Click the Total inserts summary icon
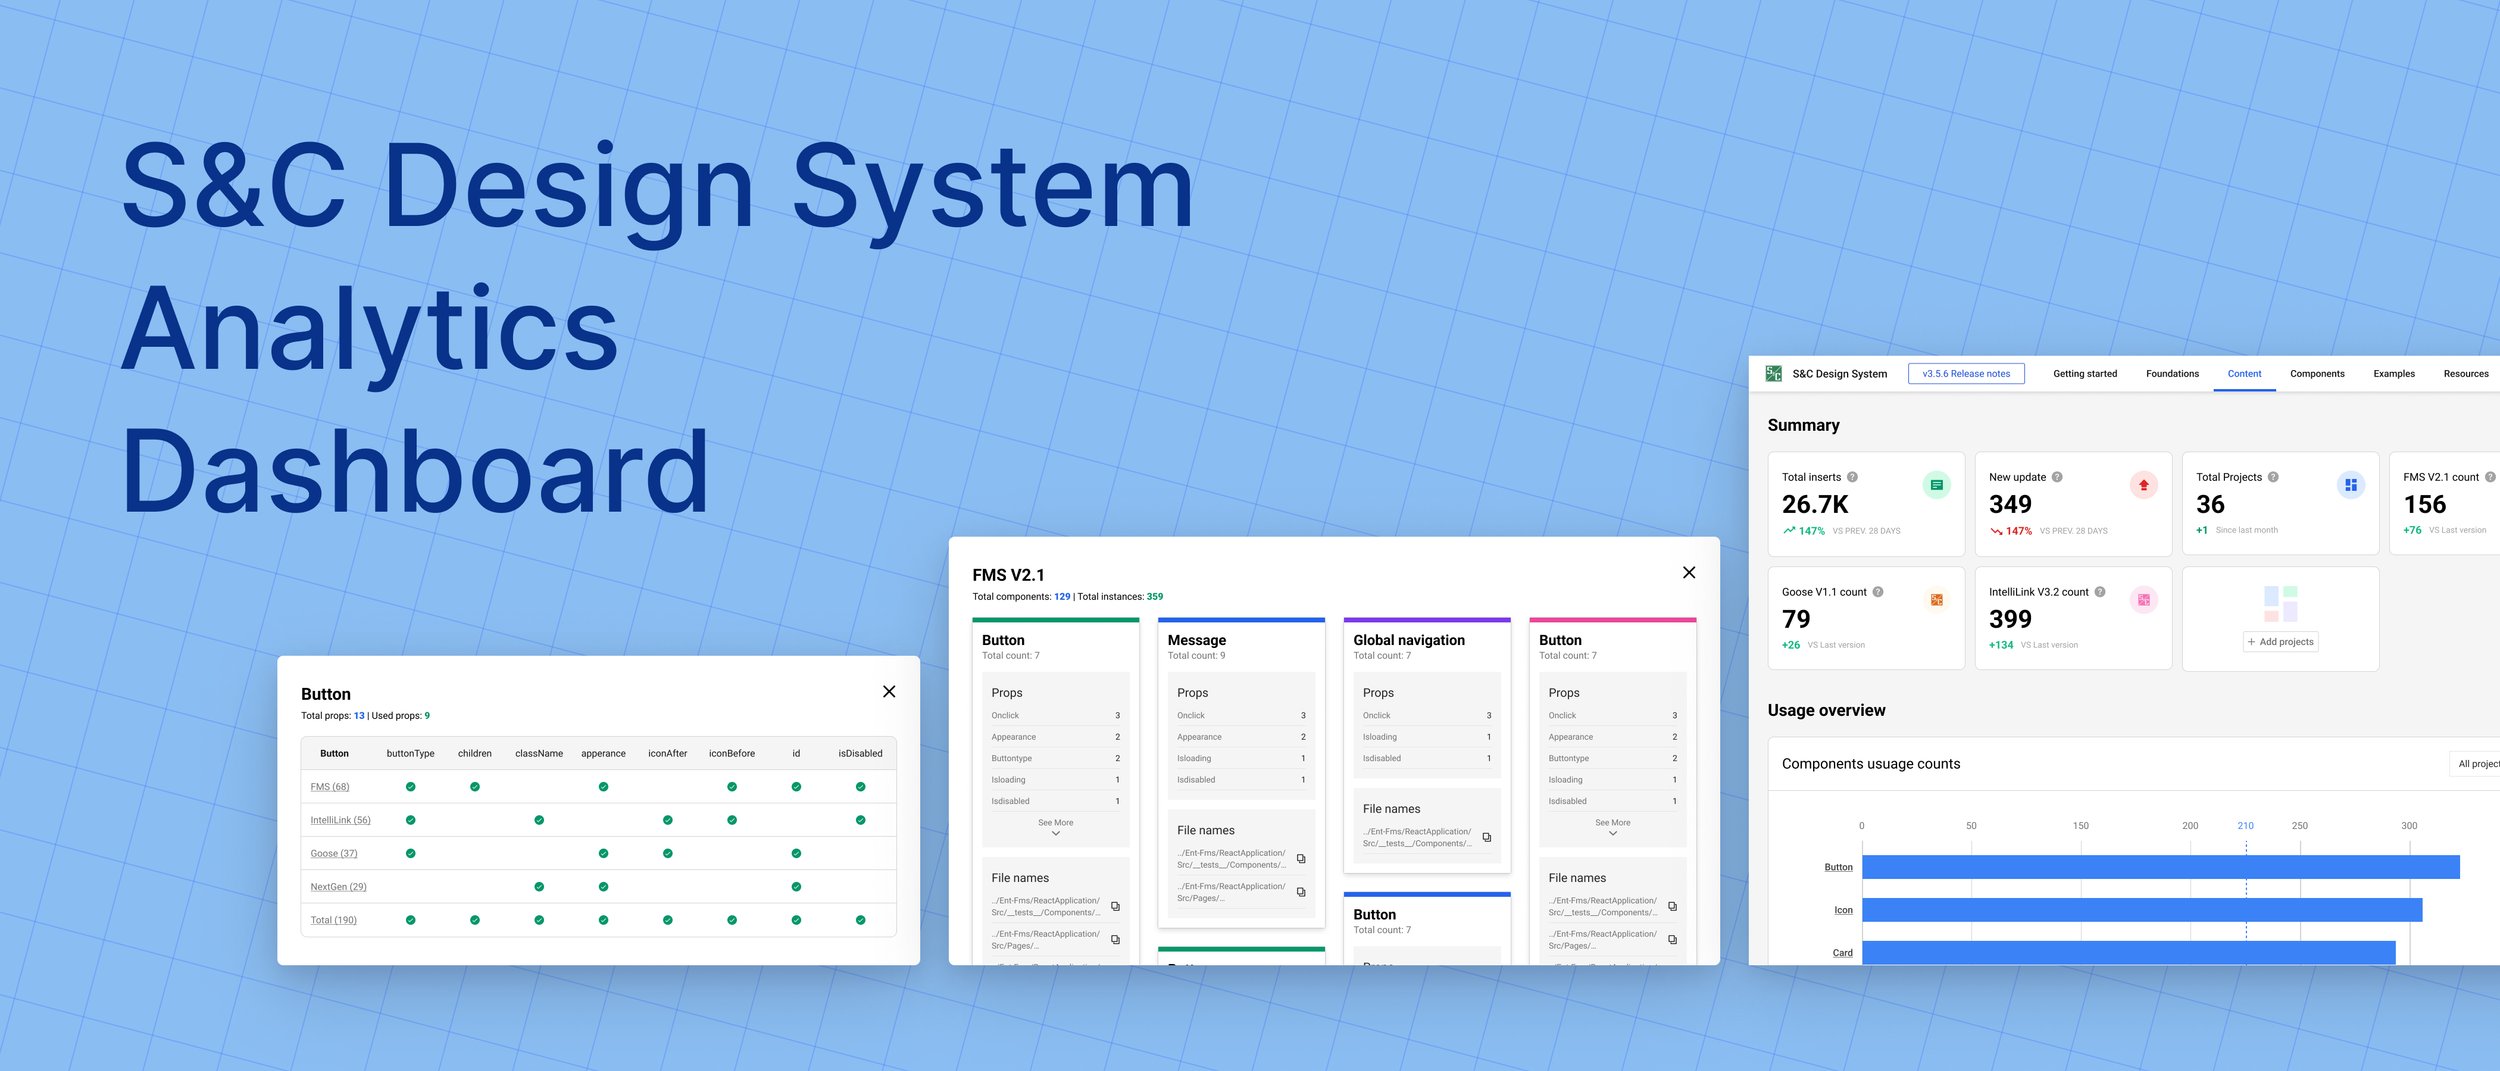Viewport: 2500px width, 1071px height. (x=1937, y=484)
